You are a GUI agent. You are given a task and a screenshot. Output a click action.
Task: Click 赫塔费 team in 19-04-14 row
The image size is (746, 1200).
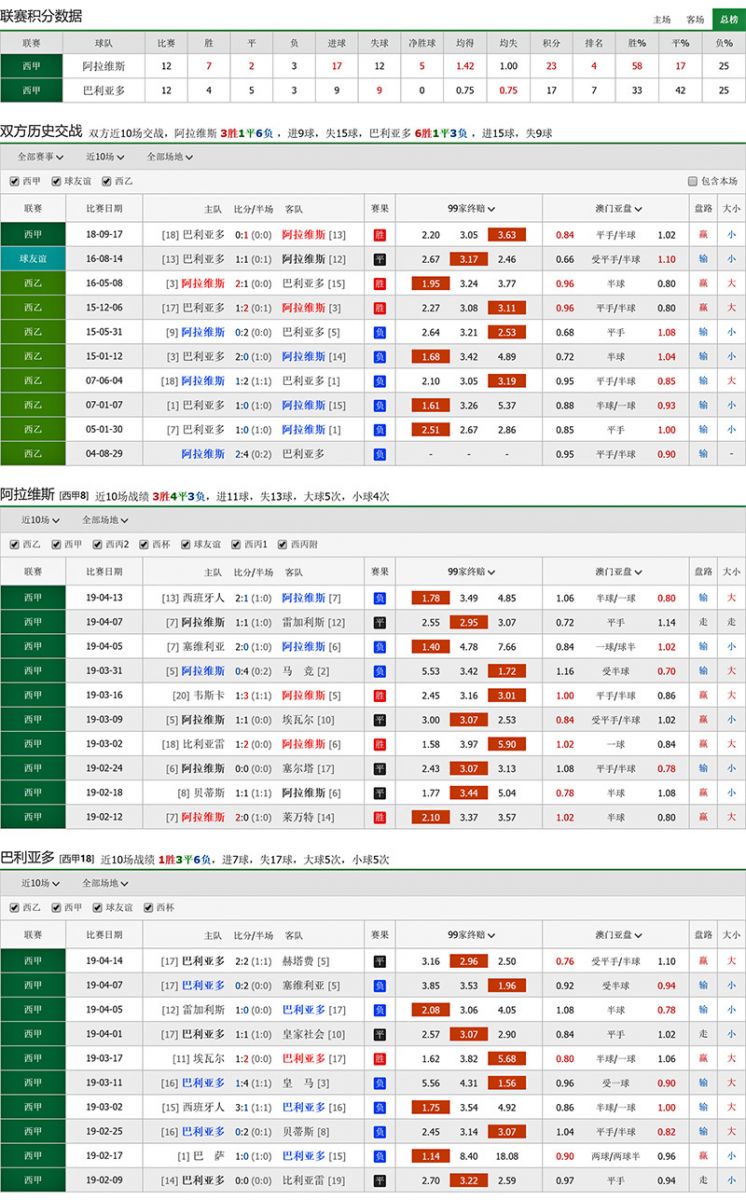point(299,961)
